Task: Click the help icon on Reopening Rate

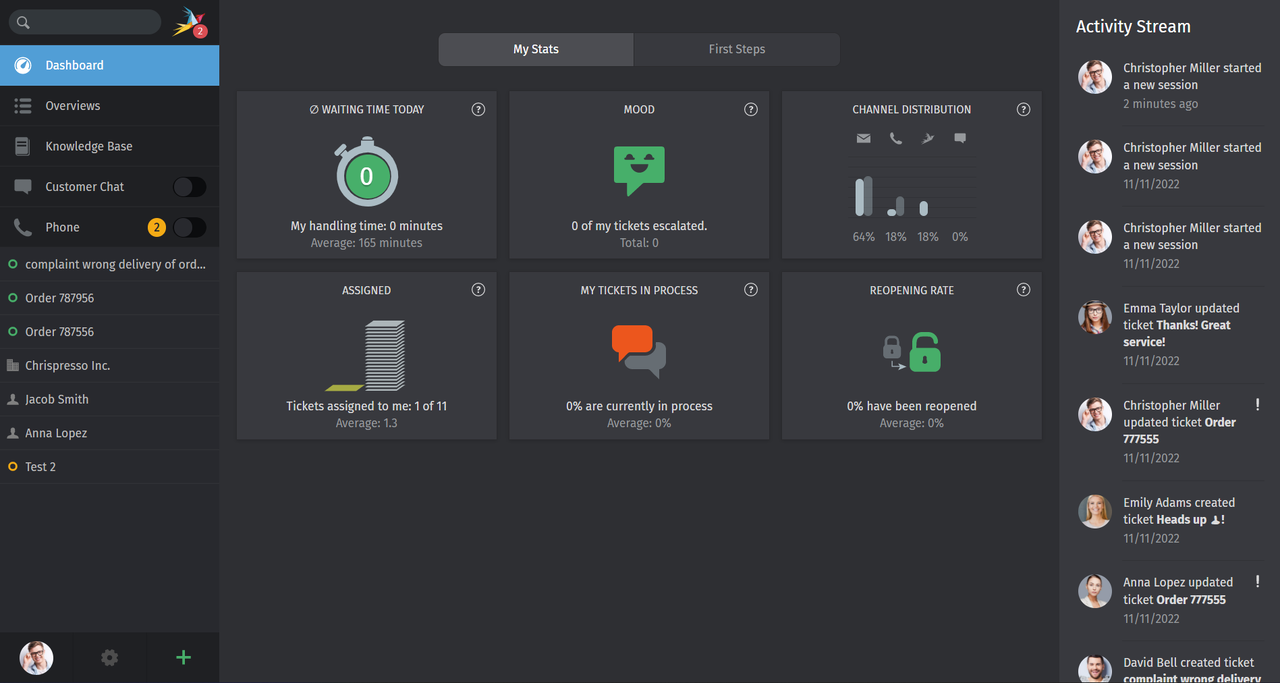Action: point(1023,290)
